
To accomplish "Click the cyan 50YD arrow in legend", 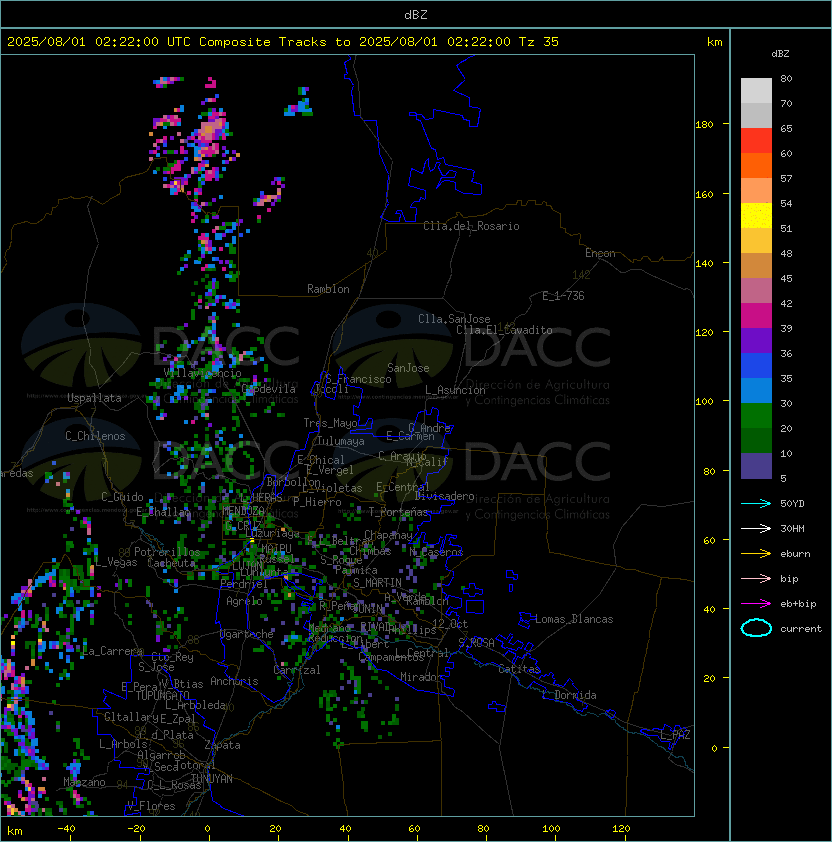I will pyautogui.click(x=756, y=503).
